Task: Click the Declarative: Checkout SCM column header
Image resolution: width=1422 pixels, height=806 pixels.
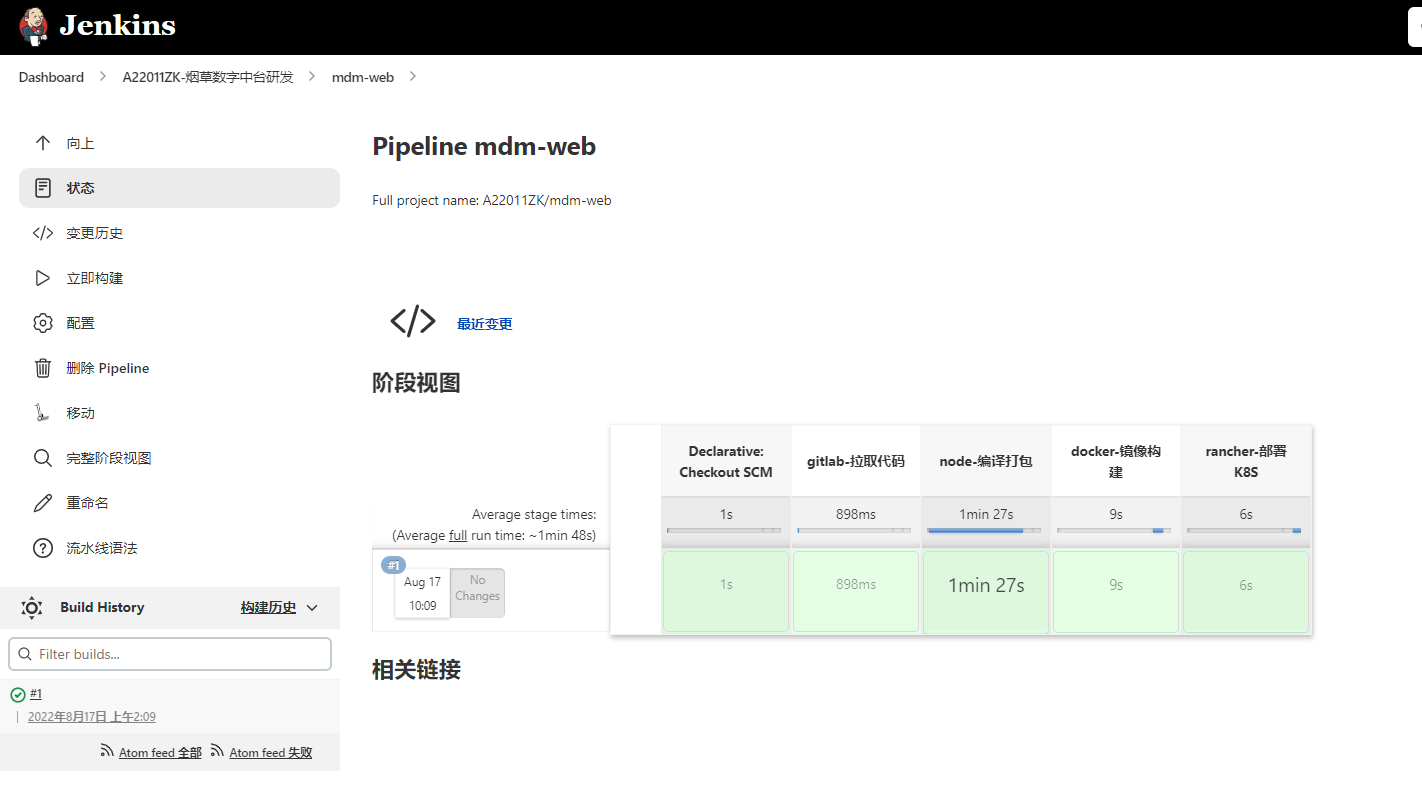Action: pos(726,461)
